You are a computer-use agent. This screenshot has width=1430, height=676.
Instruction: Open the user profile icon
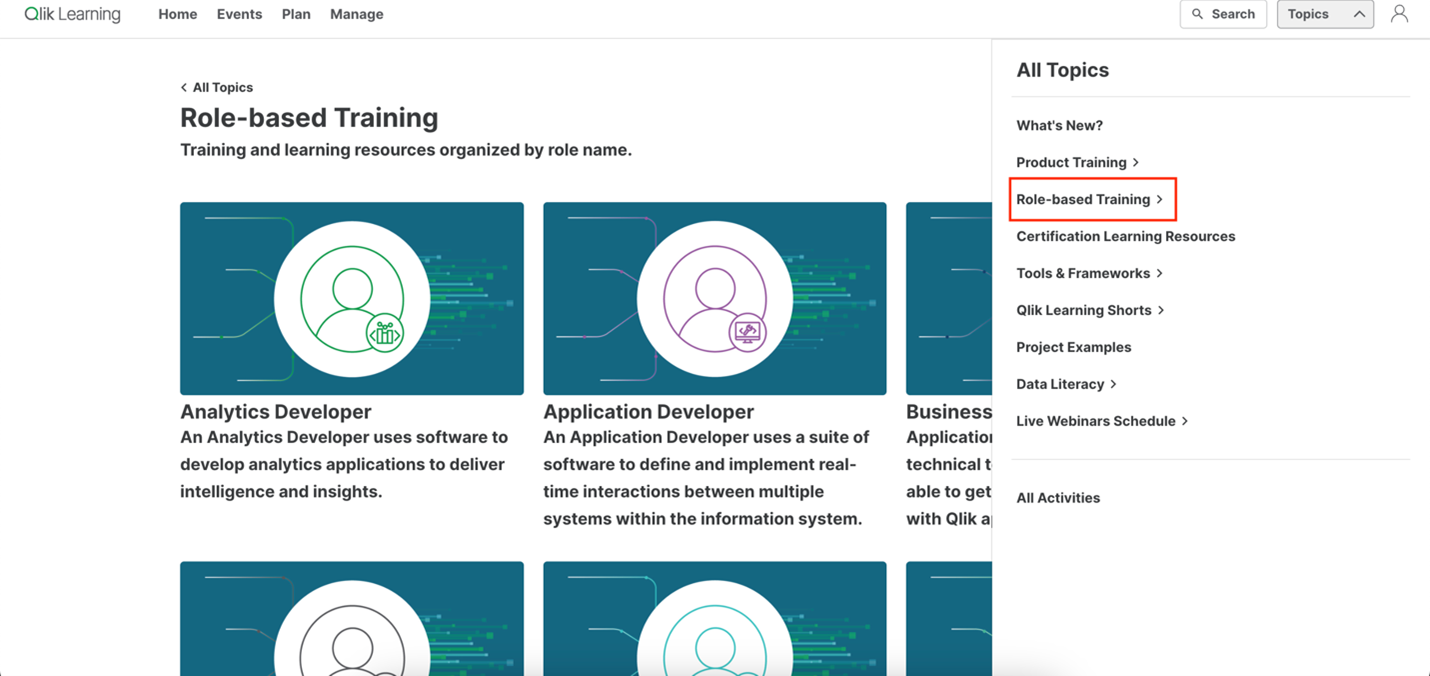[1399, 14]
